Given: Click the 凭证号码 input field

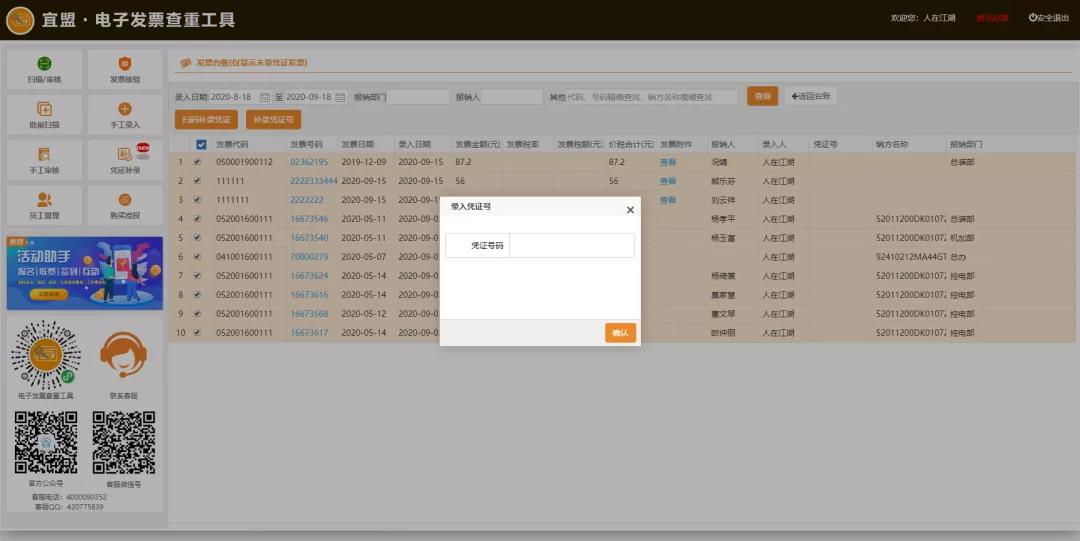Looking at the screenshot, I should click(571, 246).
